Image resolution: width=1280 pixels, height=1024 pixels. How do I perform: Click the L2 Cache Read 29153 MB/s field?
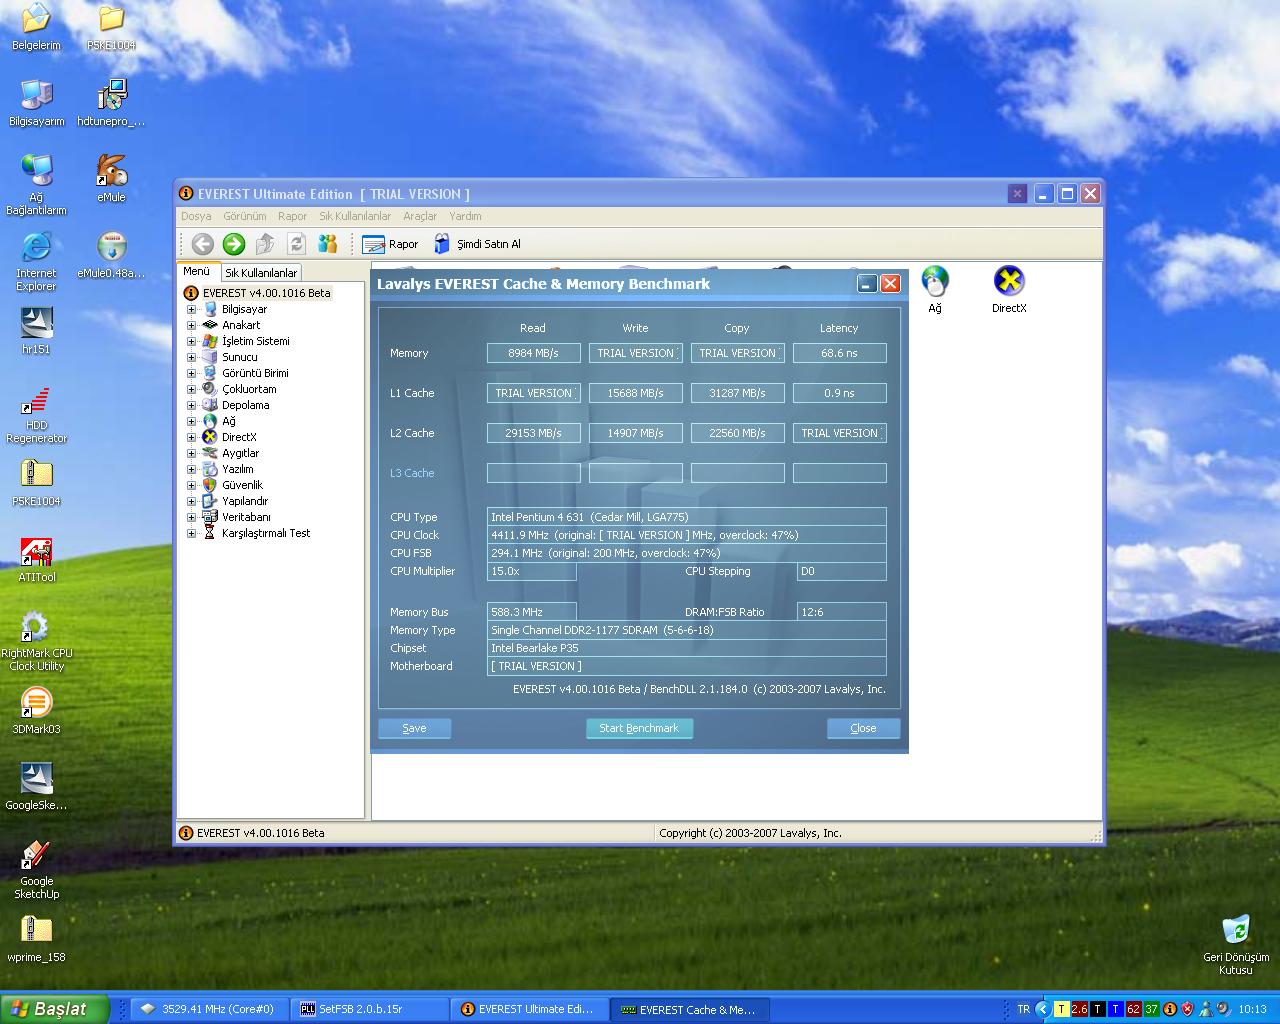pyautogui.click(x=534, y=433)
